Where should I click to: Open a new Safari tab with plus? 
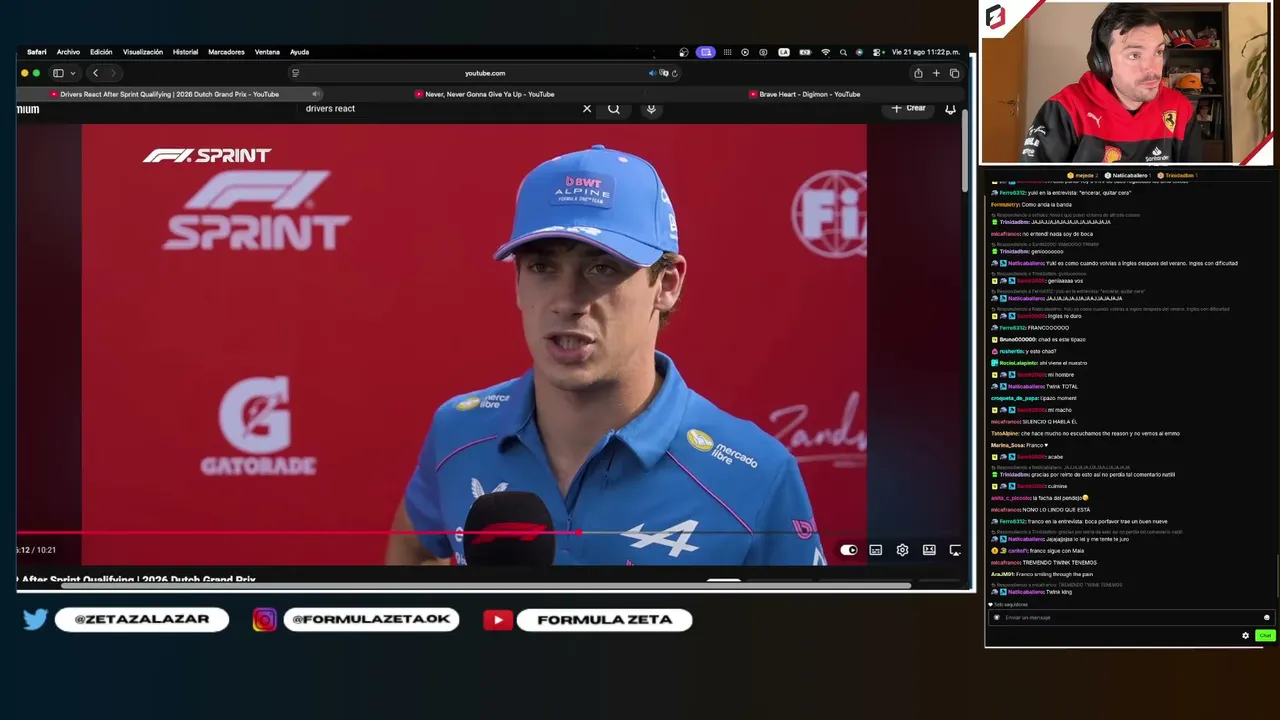pos(936,73)
